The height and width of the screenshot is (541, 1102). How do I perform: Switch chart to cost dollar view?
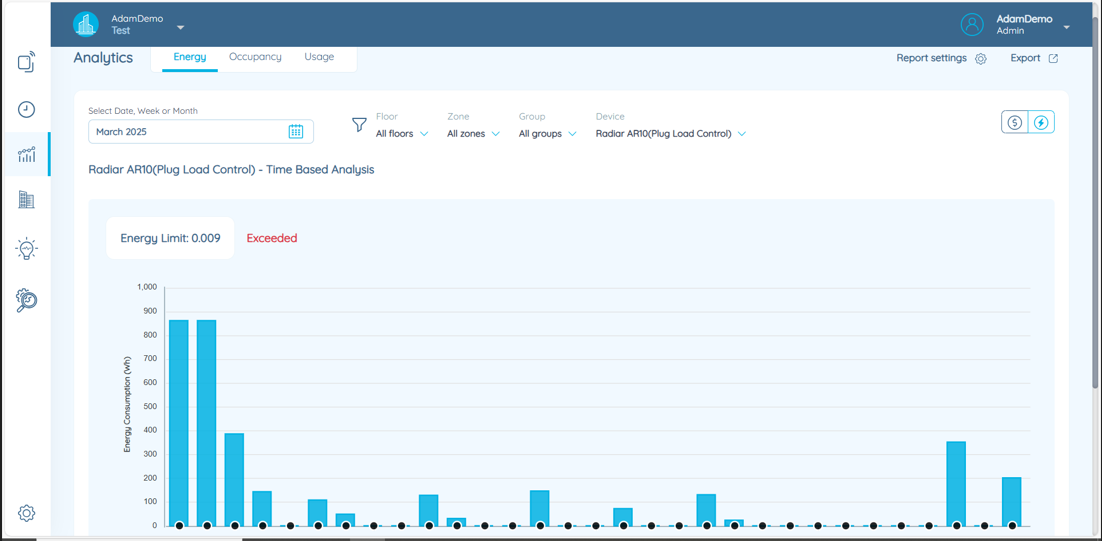[x=1015, y=122]
